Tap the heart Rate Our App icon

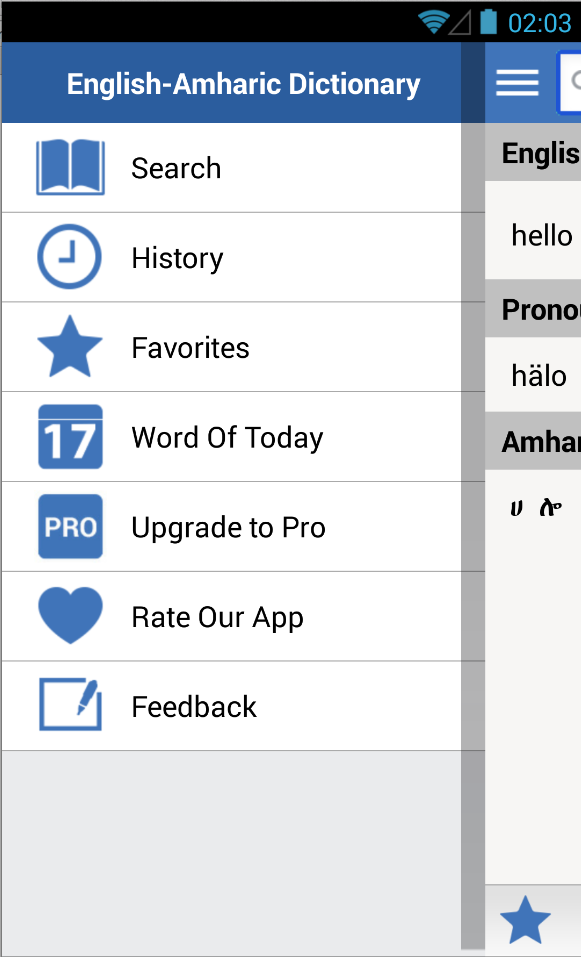pyautogui.click(x=70, y=615)
